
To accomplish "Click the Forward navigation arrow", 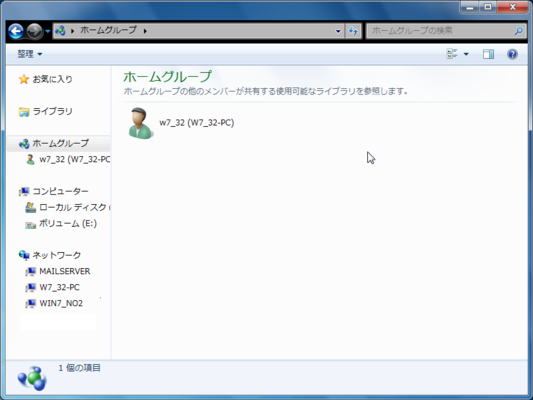I will click(x=34, y=31).
